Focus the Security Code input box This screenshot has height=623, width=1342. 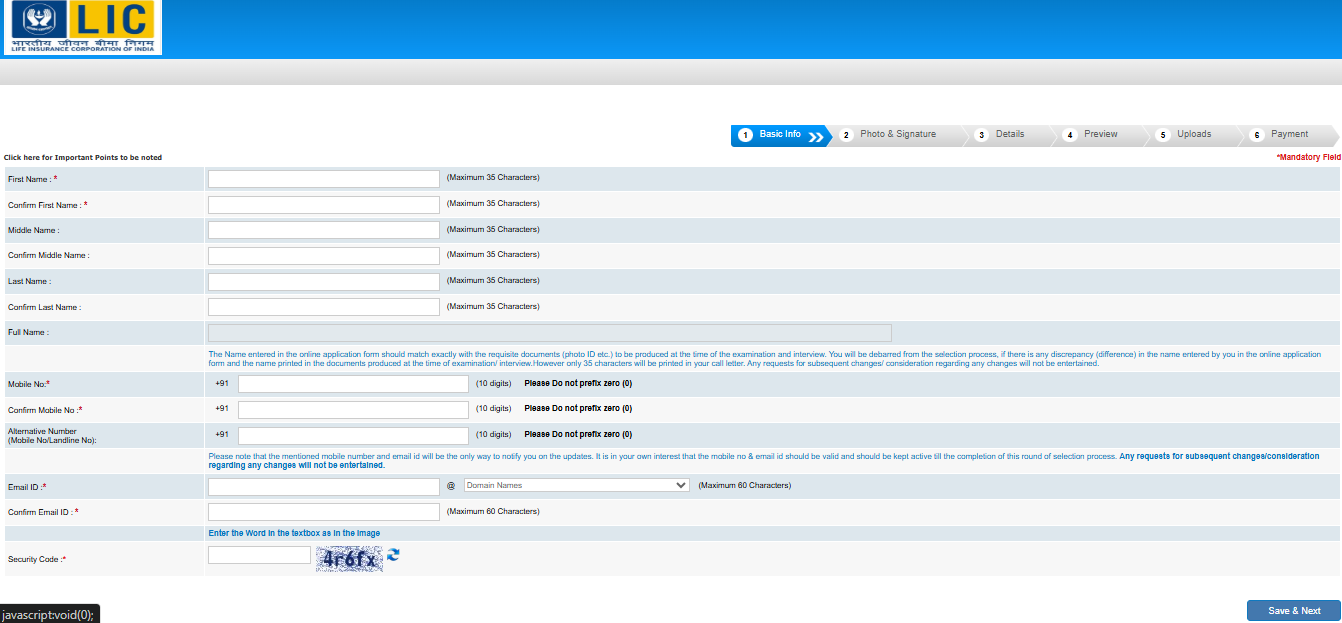pos(259,555)
